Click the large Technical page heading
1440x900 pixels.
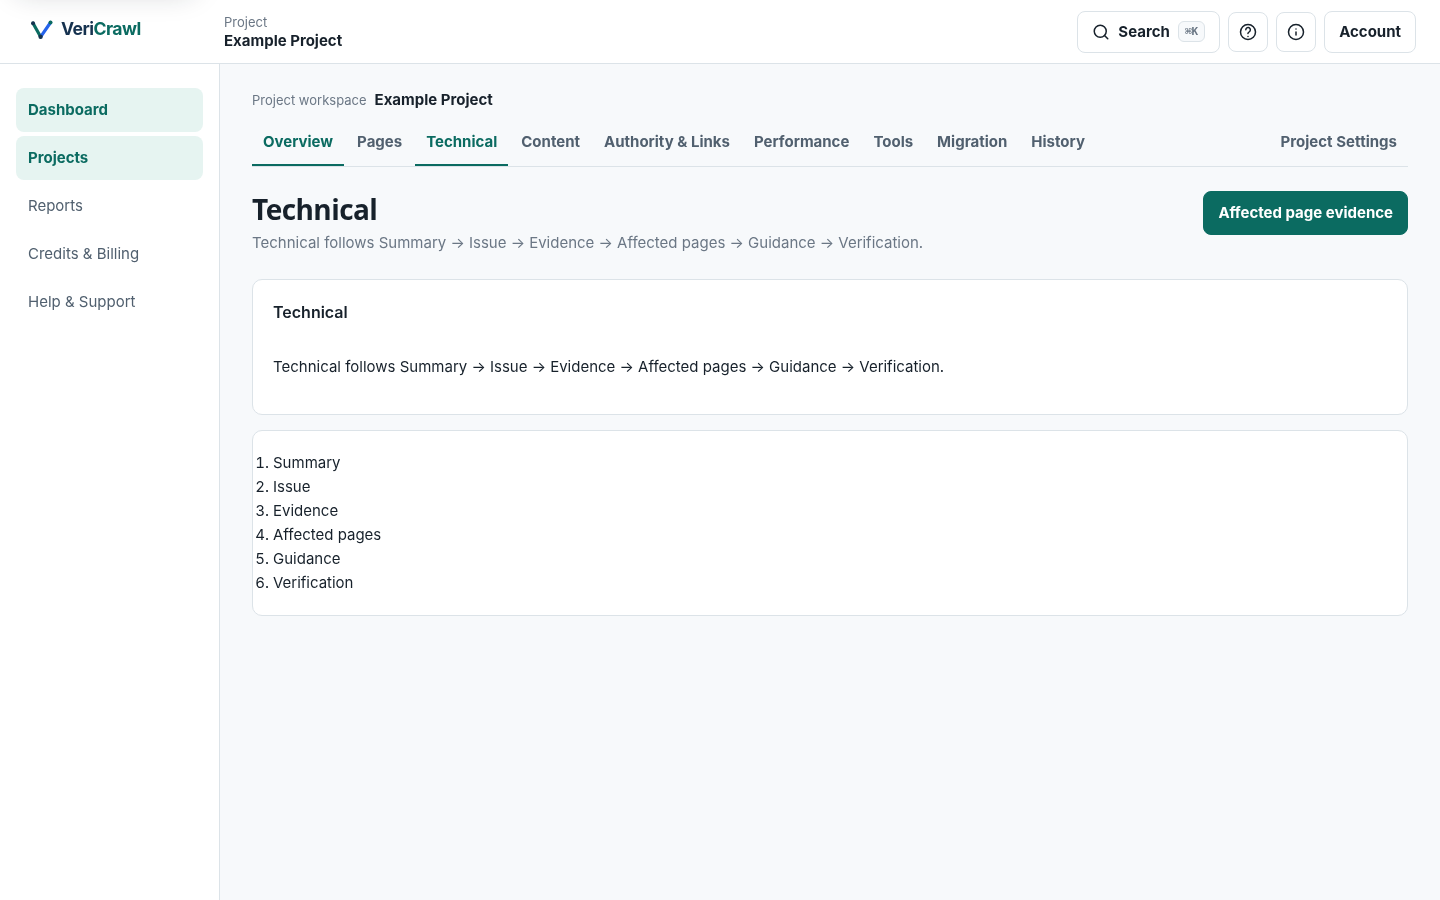pyautogui.click(x=315, y=210)
